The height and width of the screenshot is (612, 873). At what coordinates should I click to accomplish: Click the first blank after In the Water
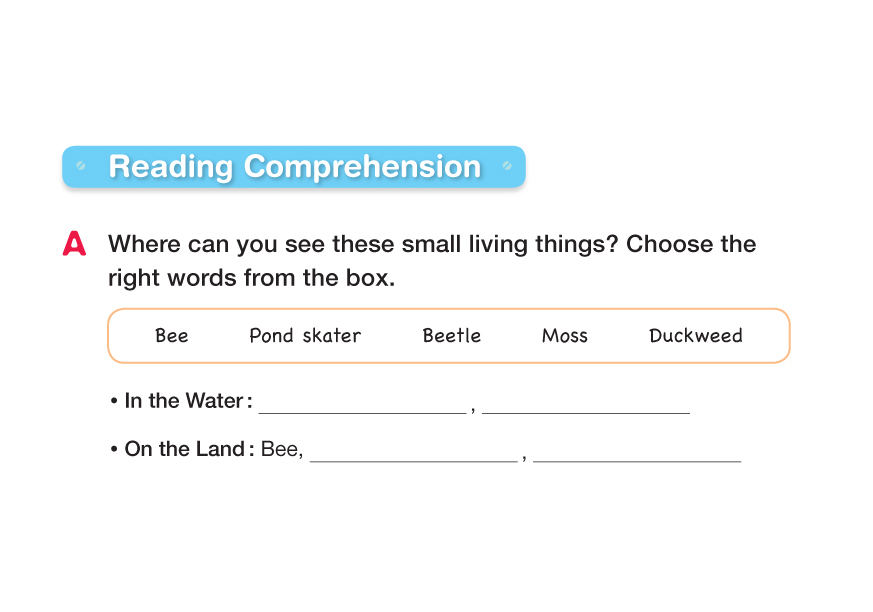click(x=362, y=403)
